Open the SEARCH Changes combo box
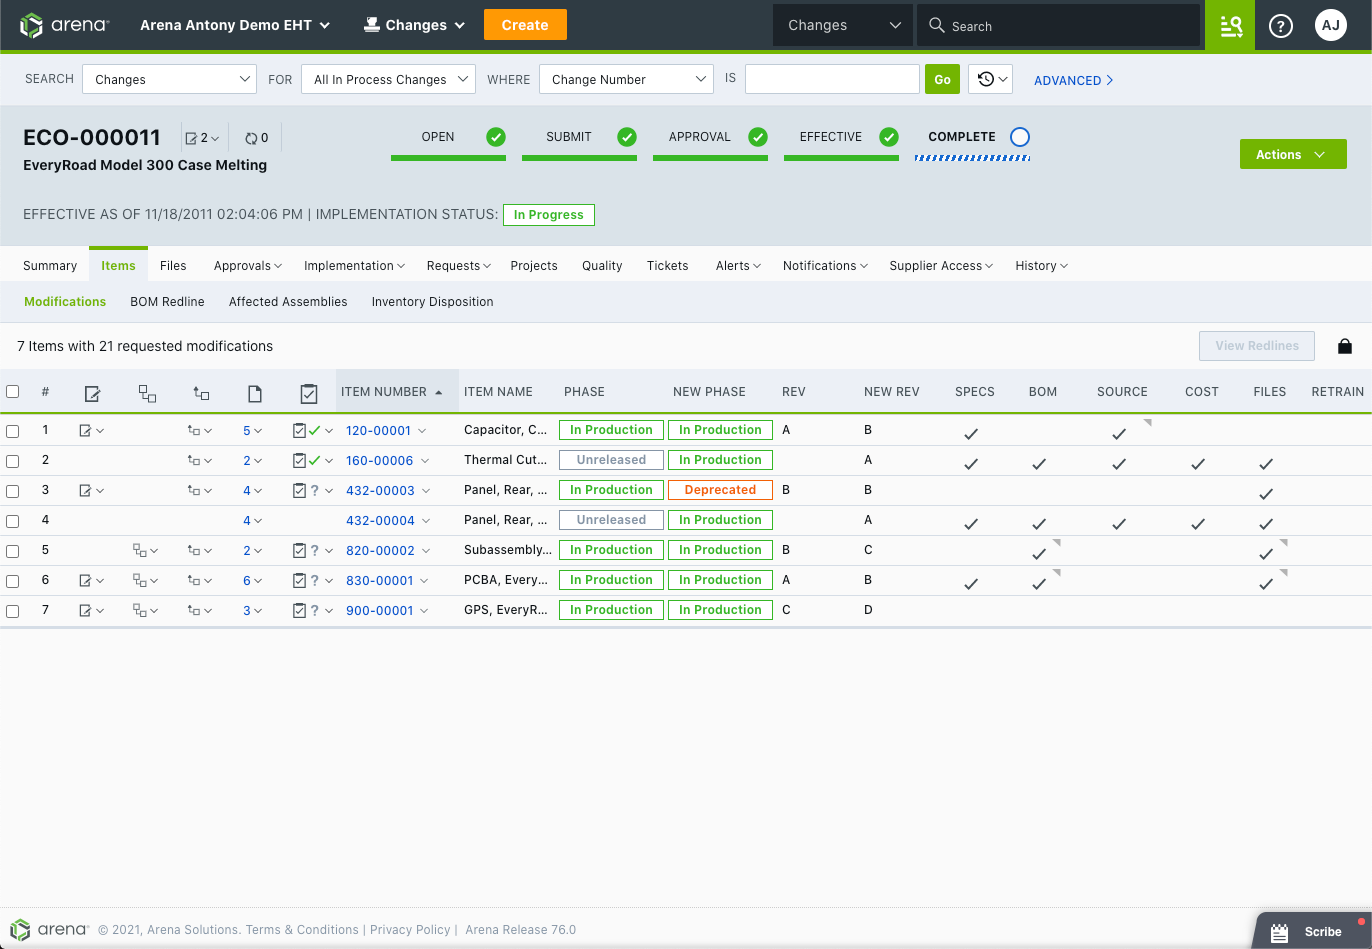Screen dimensions: 1372x949 tap(170, 79)
